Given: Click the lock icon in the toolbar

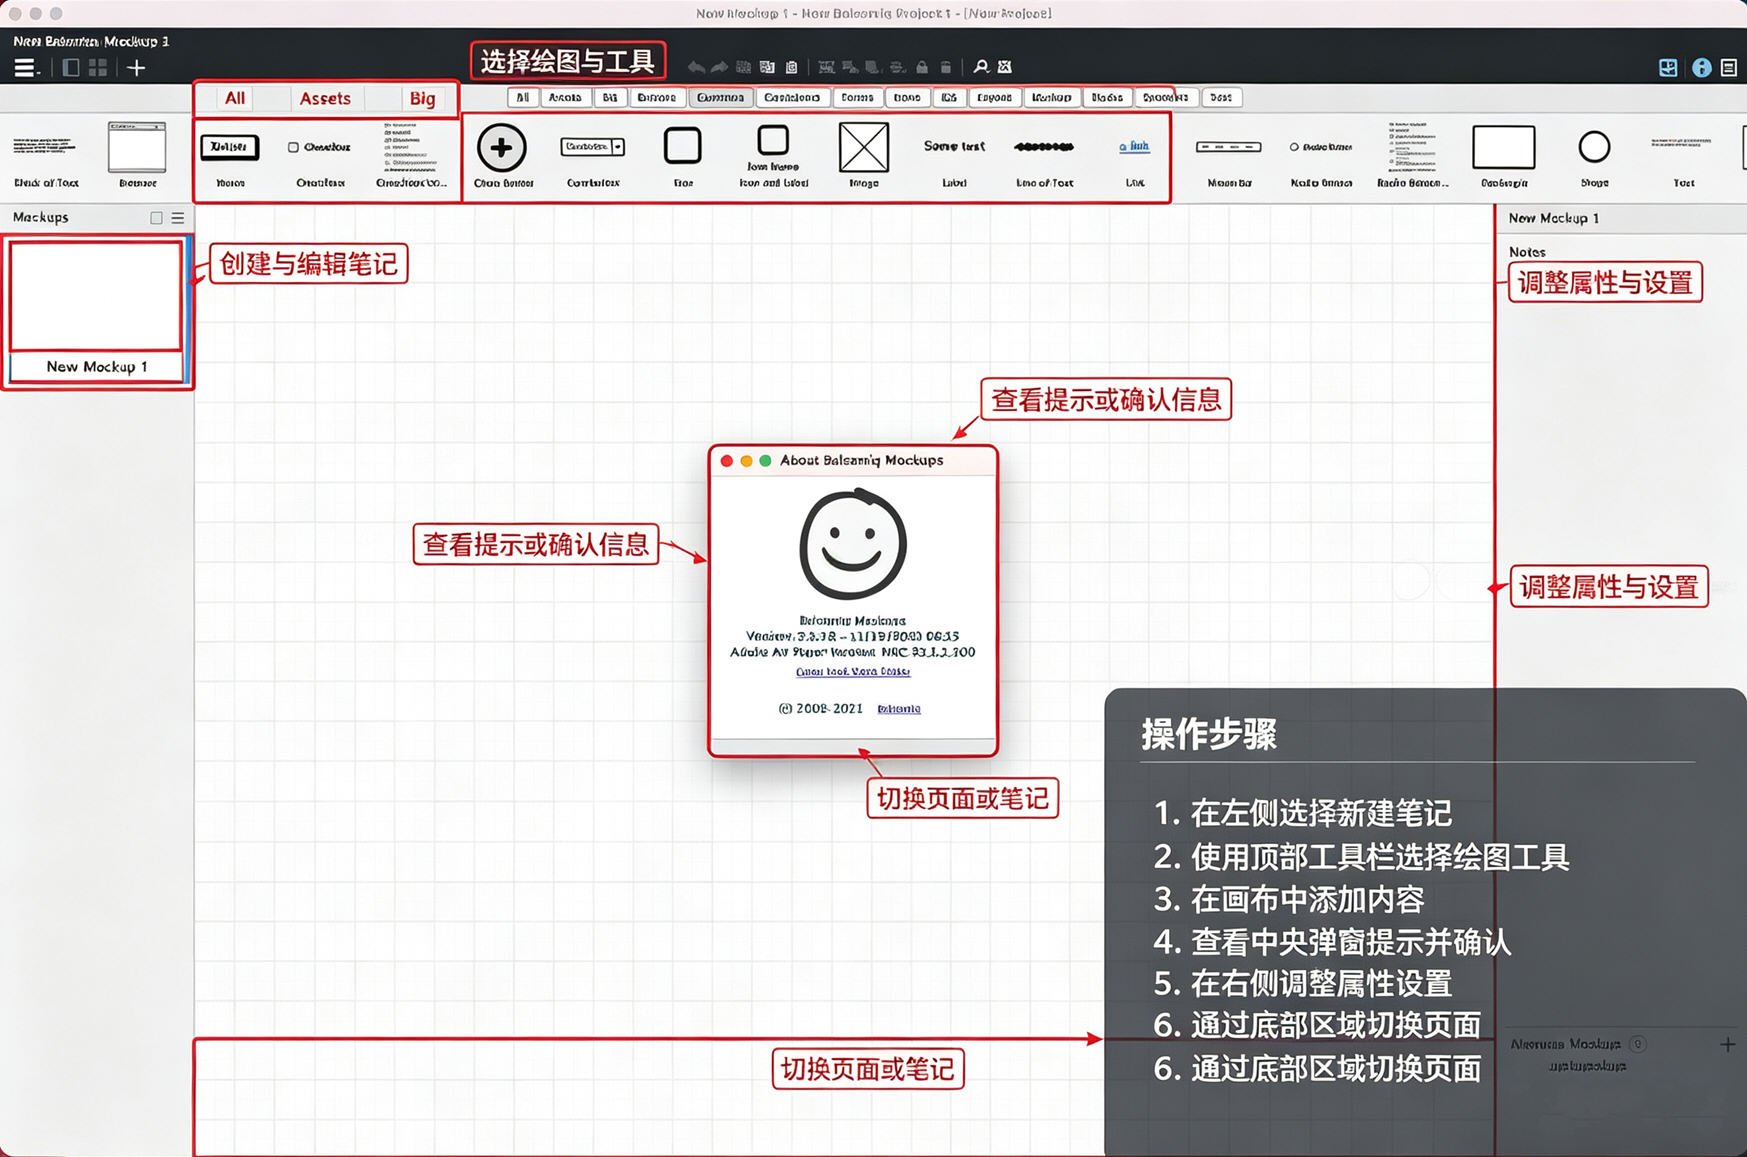Looking at the screenshot, I should click(922, 67).
